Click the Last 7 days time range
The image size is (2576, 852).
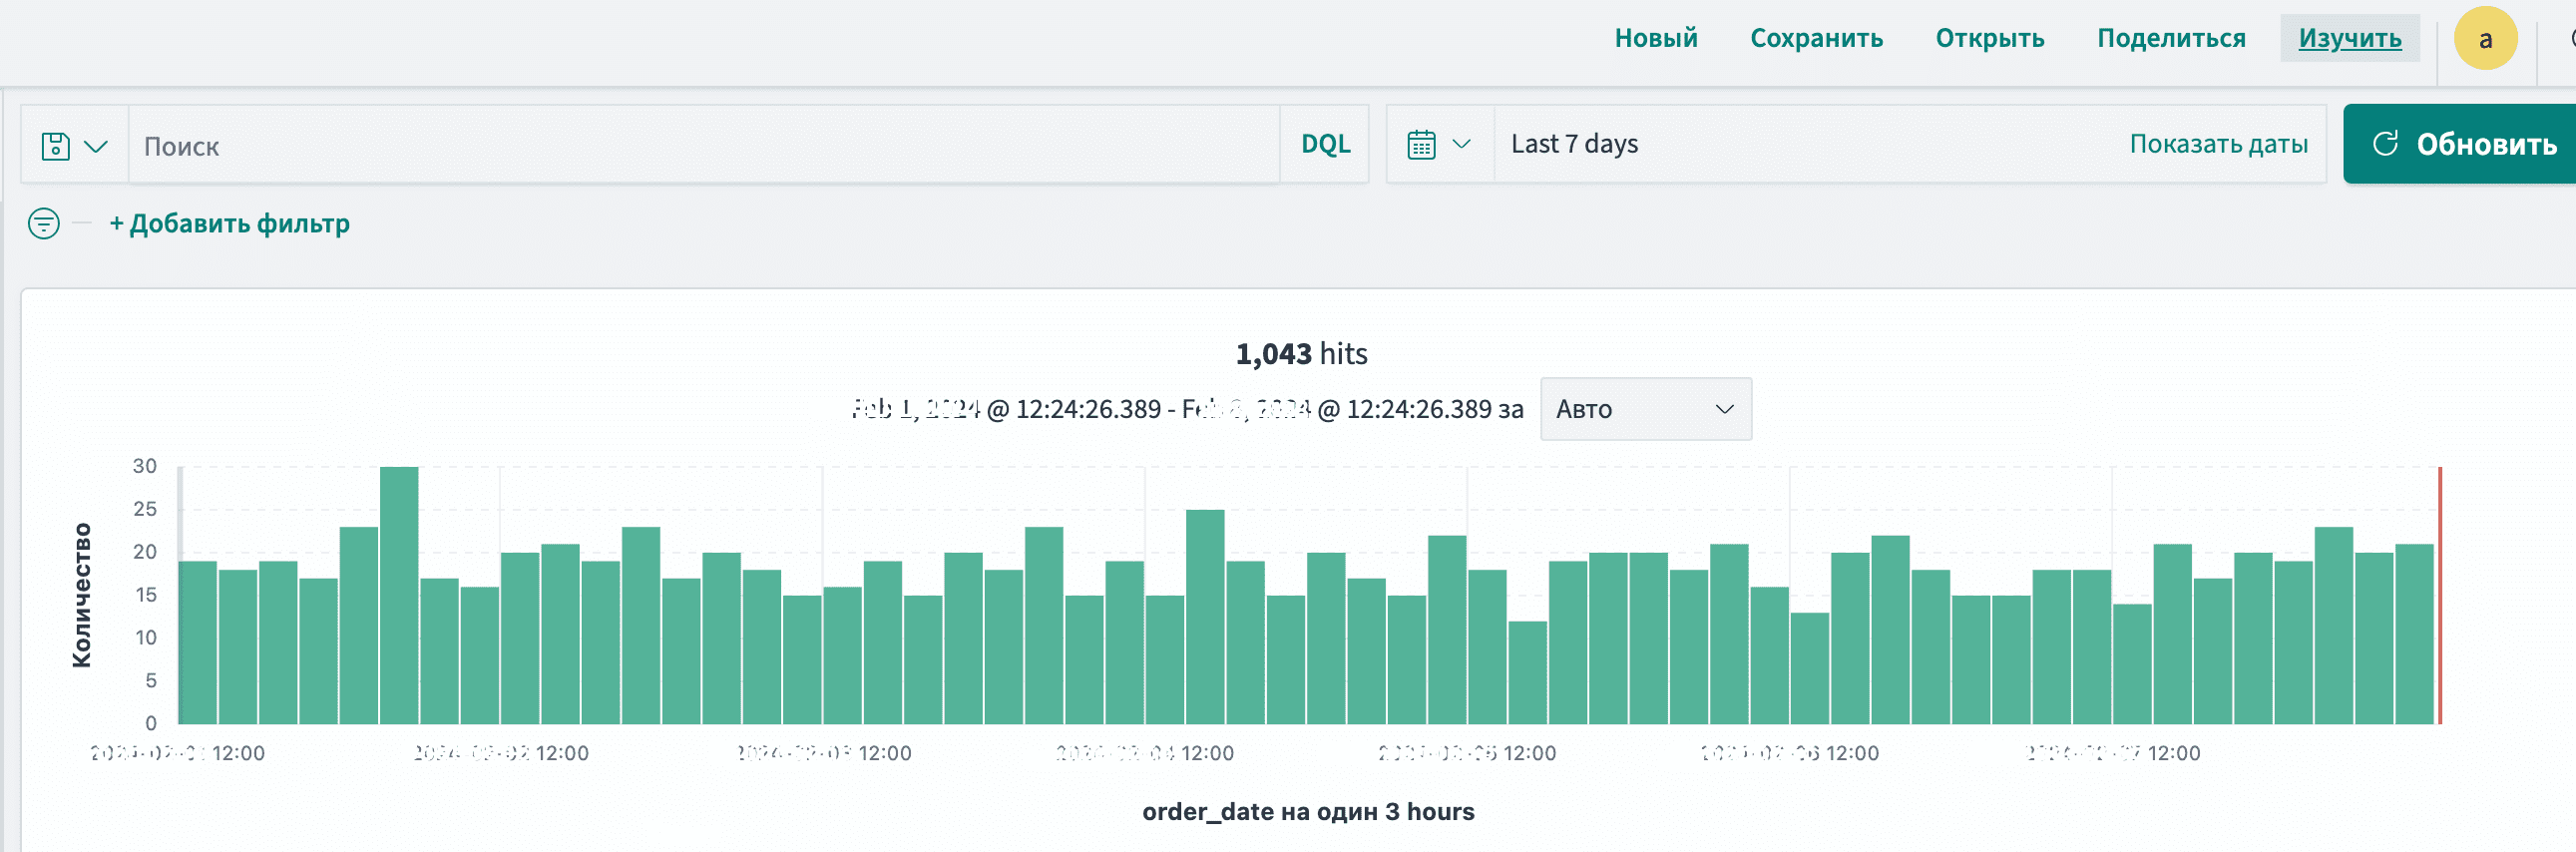1574,144
